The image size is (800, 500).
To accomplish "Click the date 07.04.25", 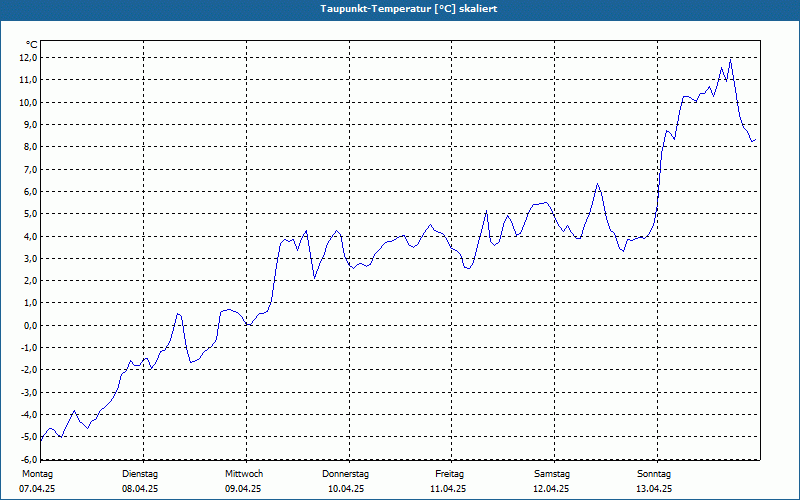I will pyautogui.click(x=37, y=489).
